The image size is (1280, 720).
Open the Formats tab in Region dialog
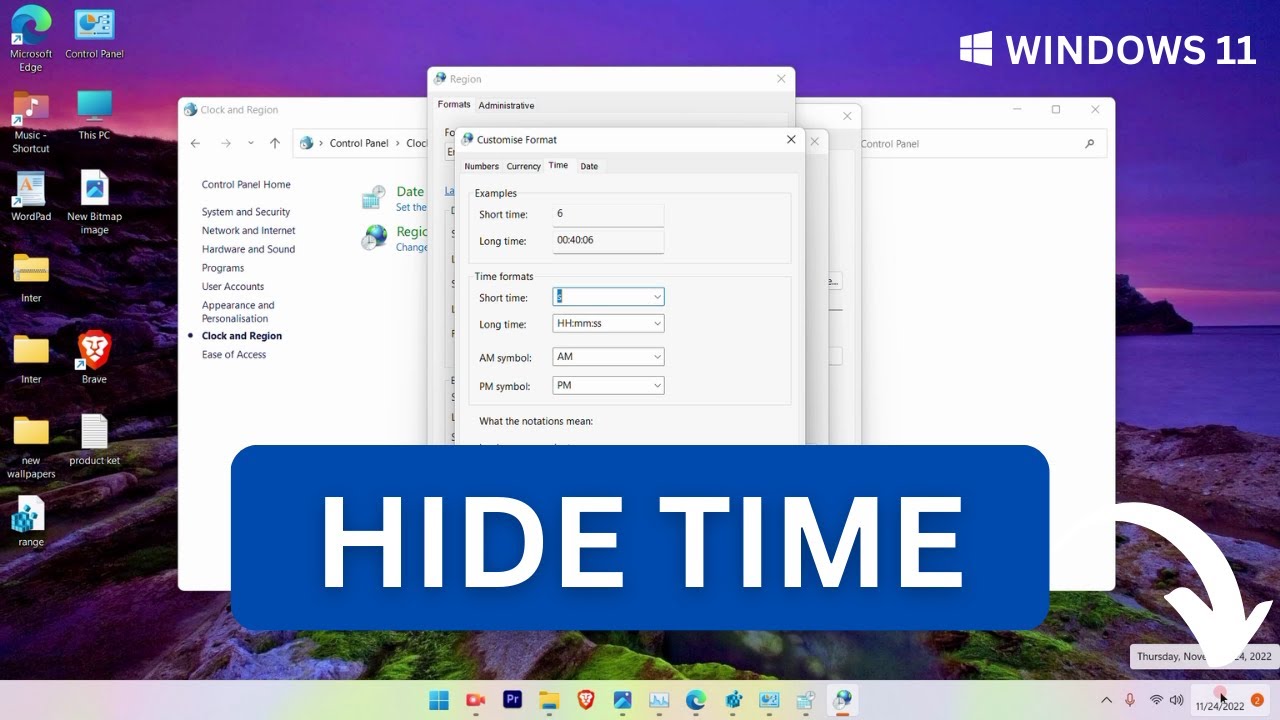coord(454,105)
